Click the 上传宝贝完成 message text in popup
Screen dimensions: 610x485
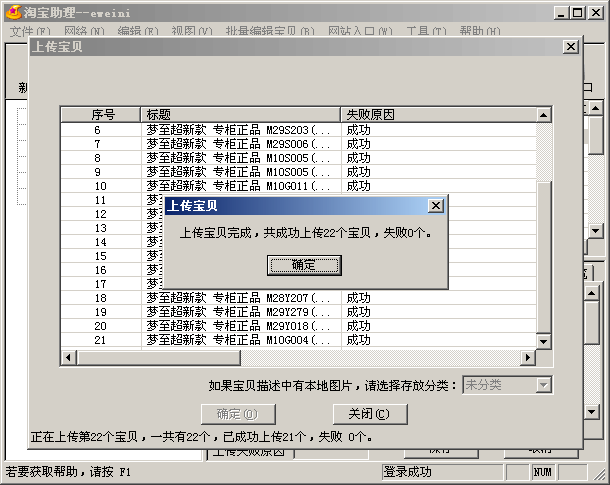coord(305,233)
